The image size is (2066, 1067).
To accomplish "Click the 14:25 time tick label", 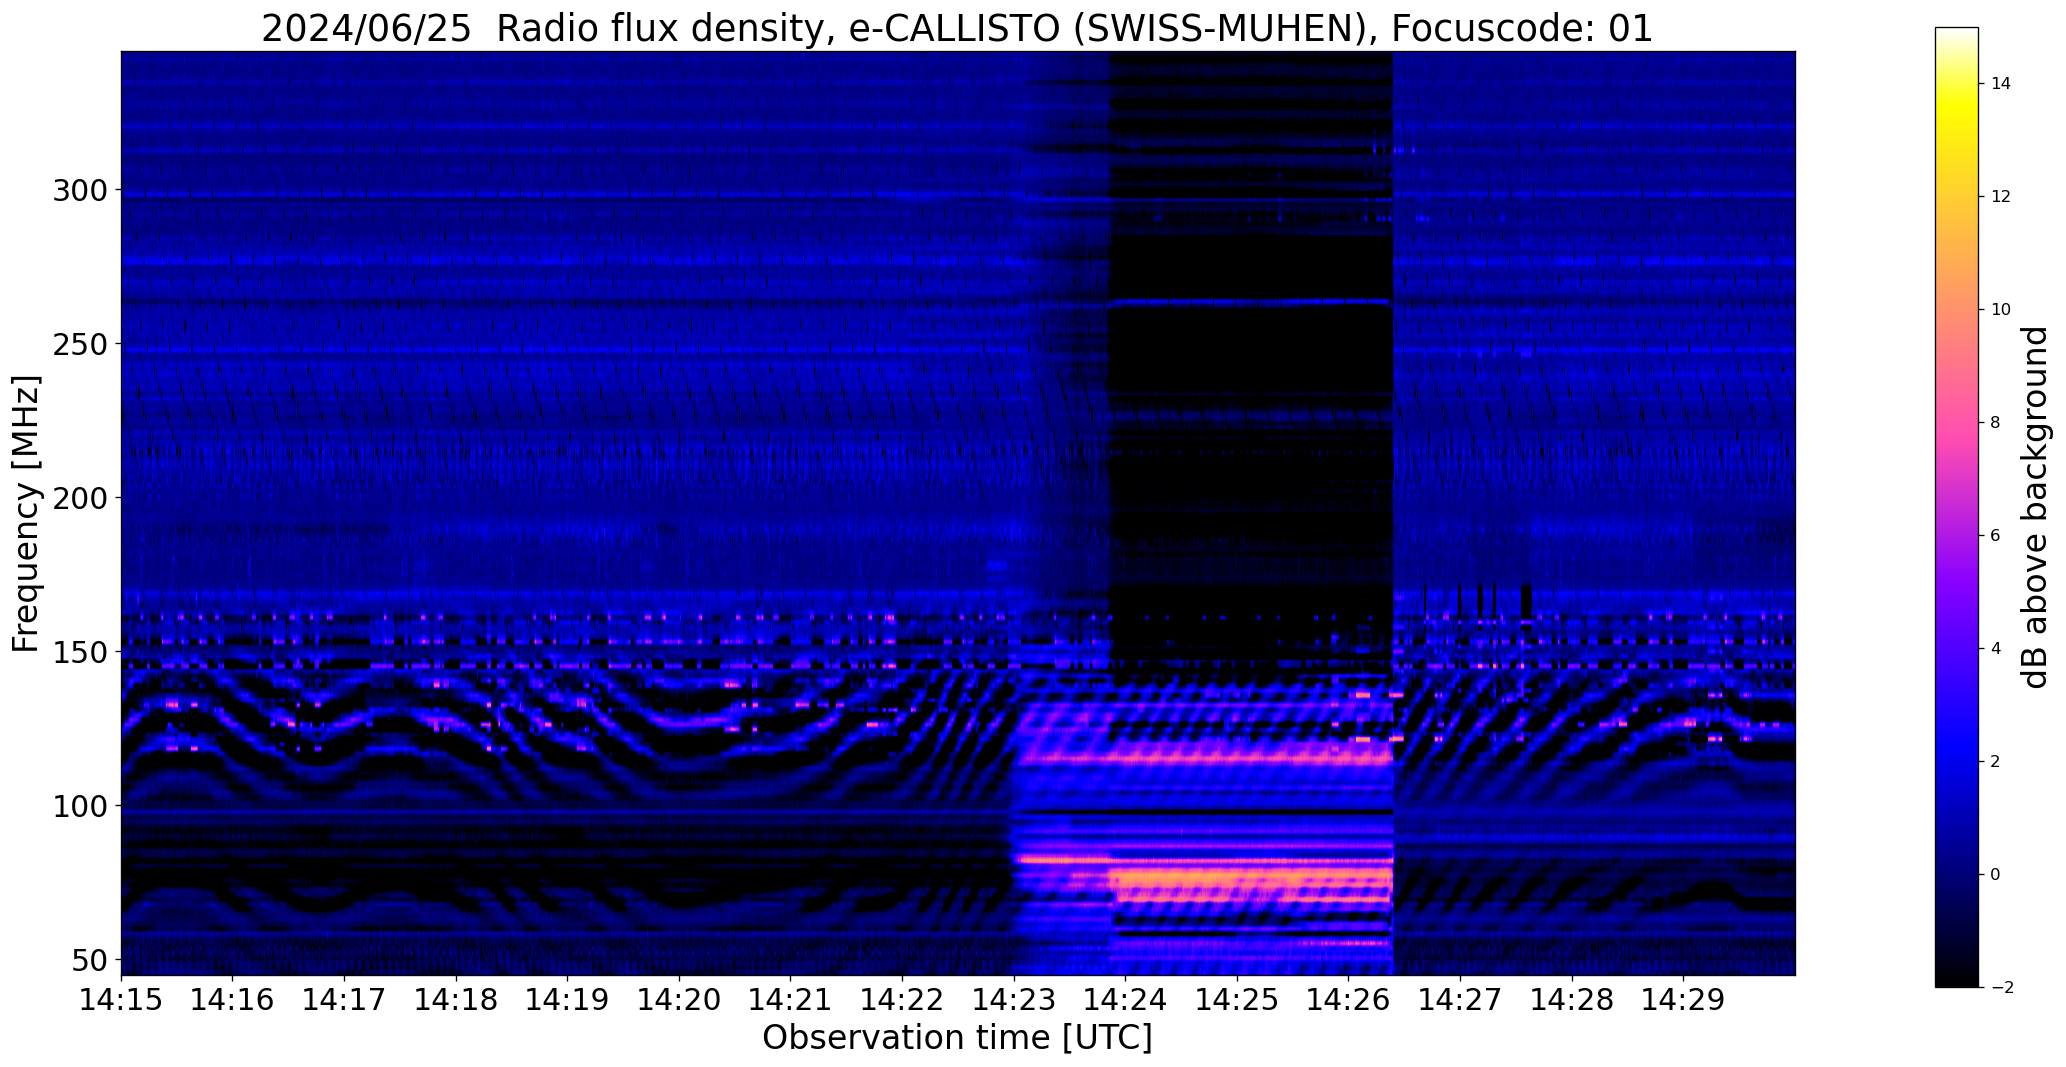I will [1238, 1000].
